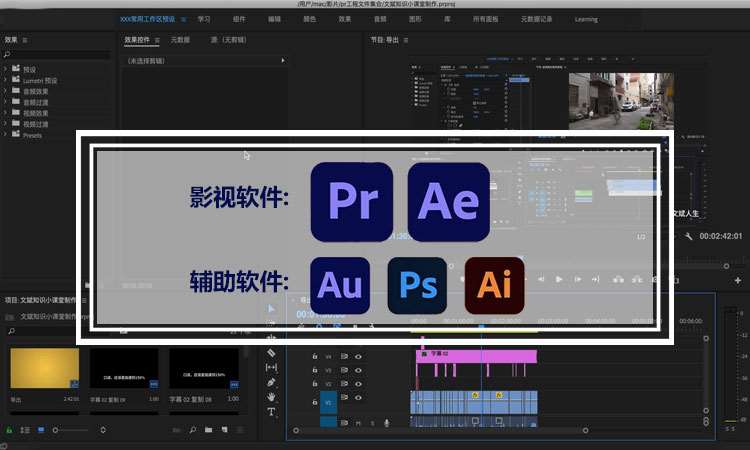Expand the Lumetri 预设 folder

click(6, 80)
